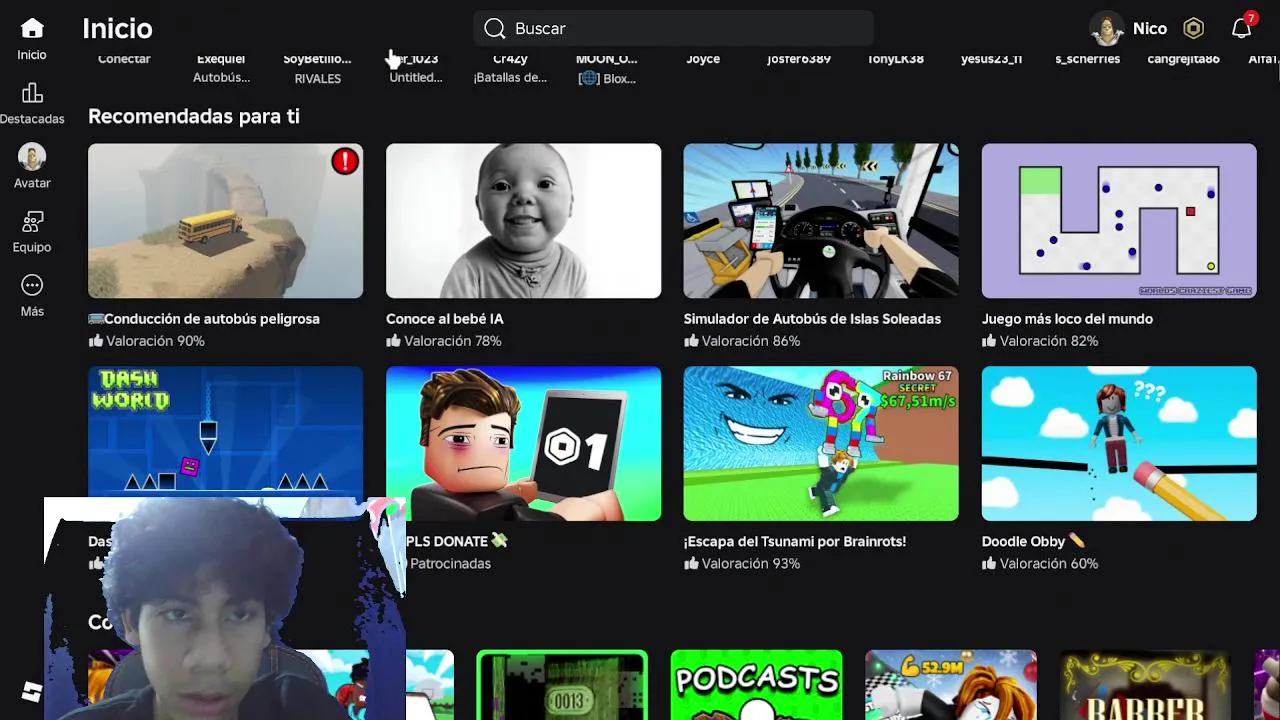The width and height of the screenshot is (1280, 720).
Task: Open Conducción de autobús peligrosa thumbnail
Action: [225, 221]
